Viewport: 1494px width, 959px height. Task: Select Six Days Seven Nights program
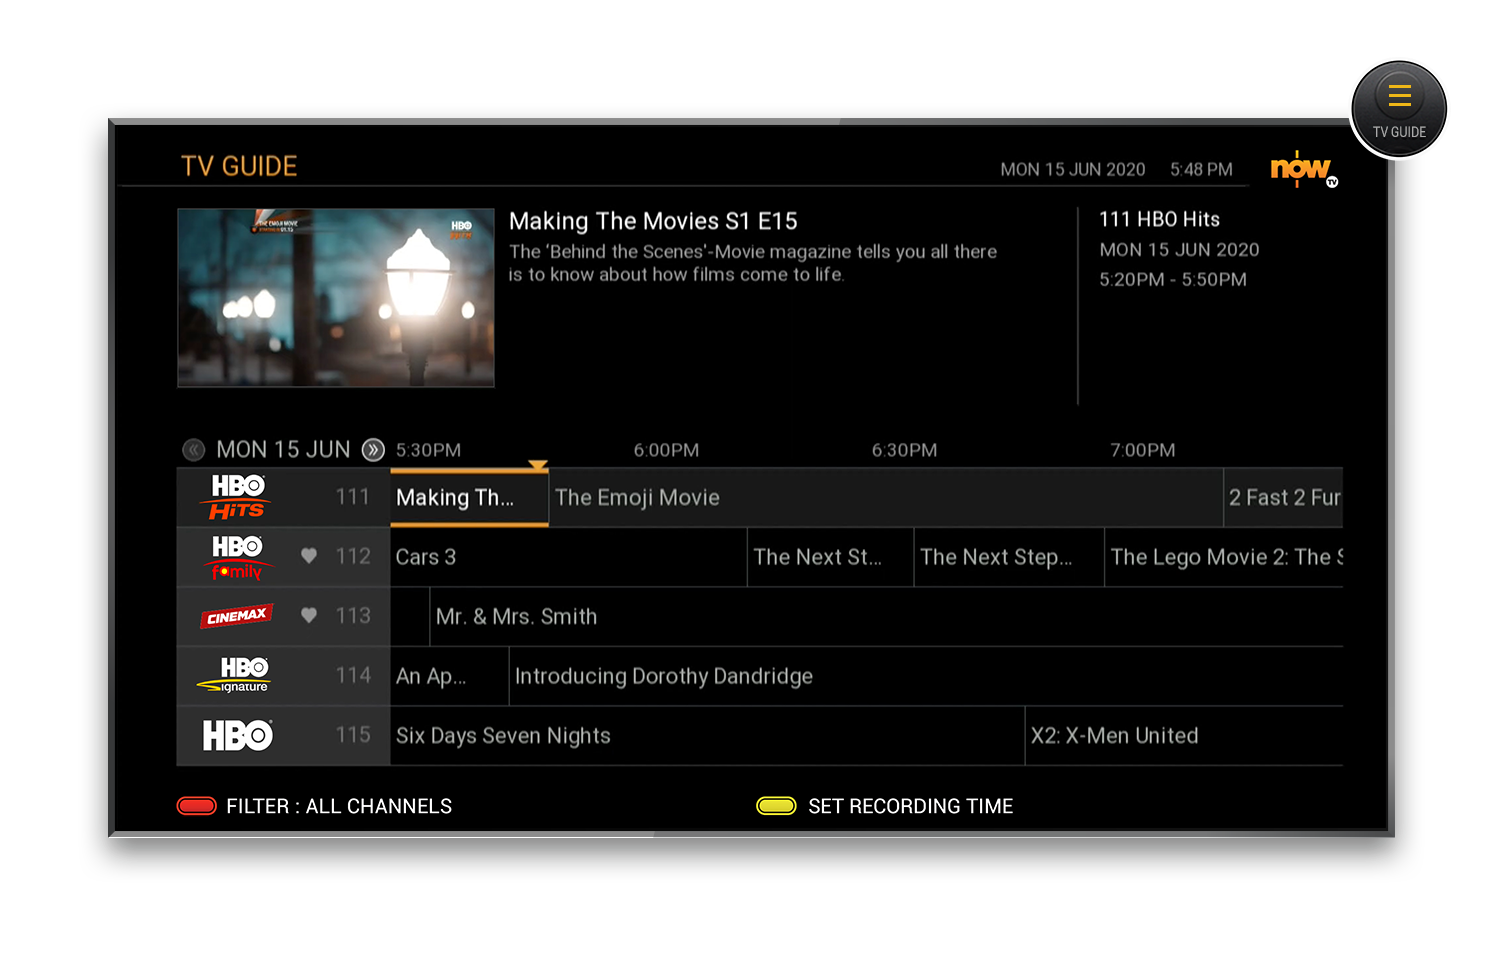[707, 736]
